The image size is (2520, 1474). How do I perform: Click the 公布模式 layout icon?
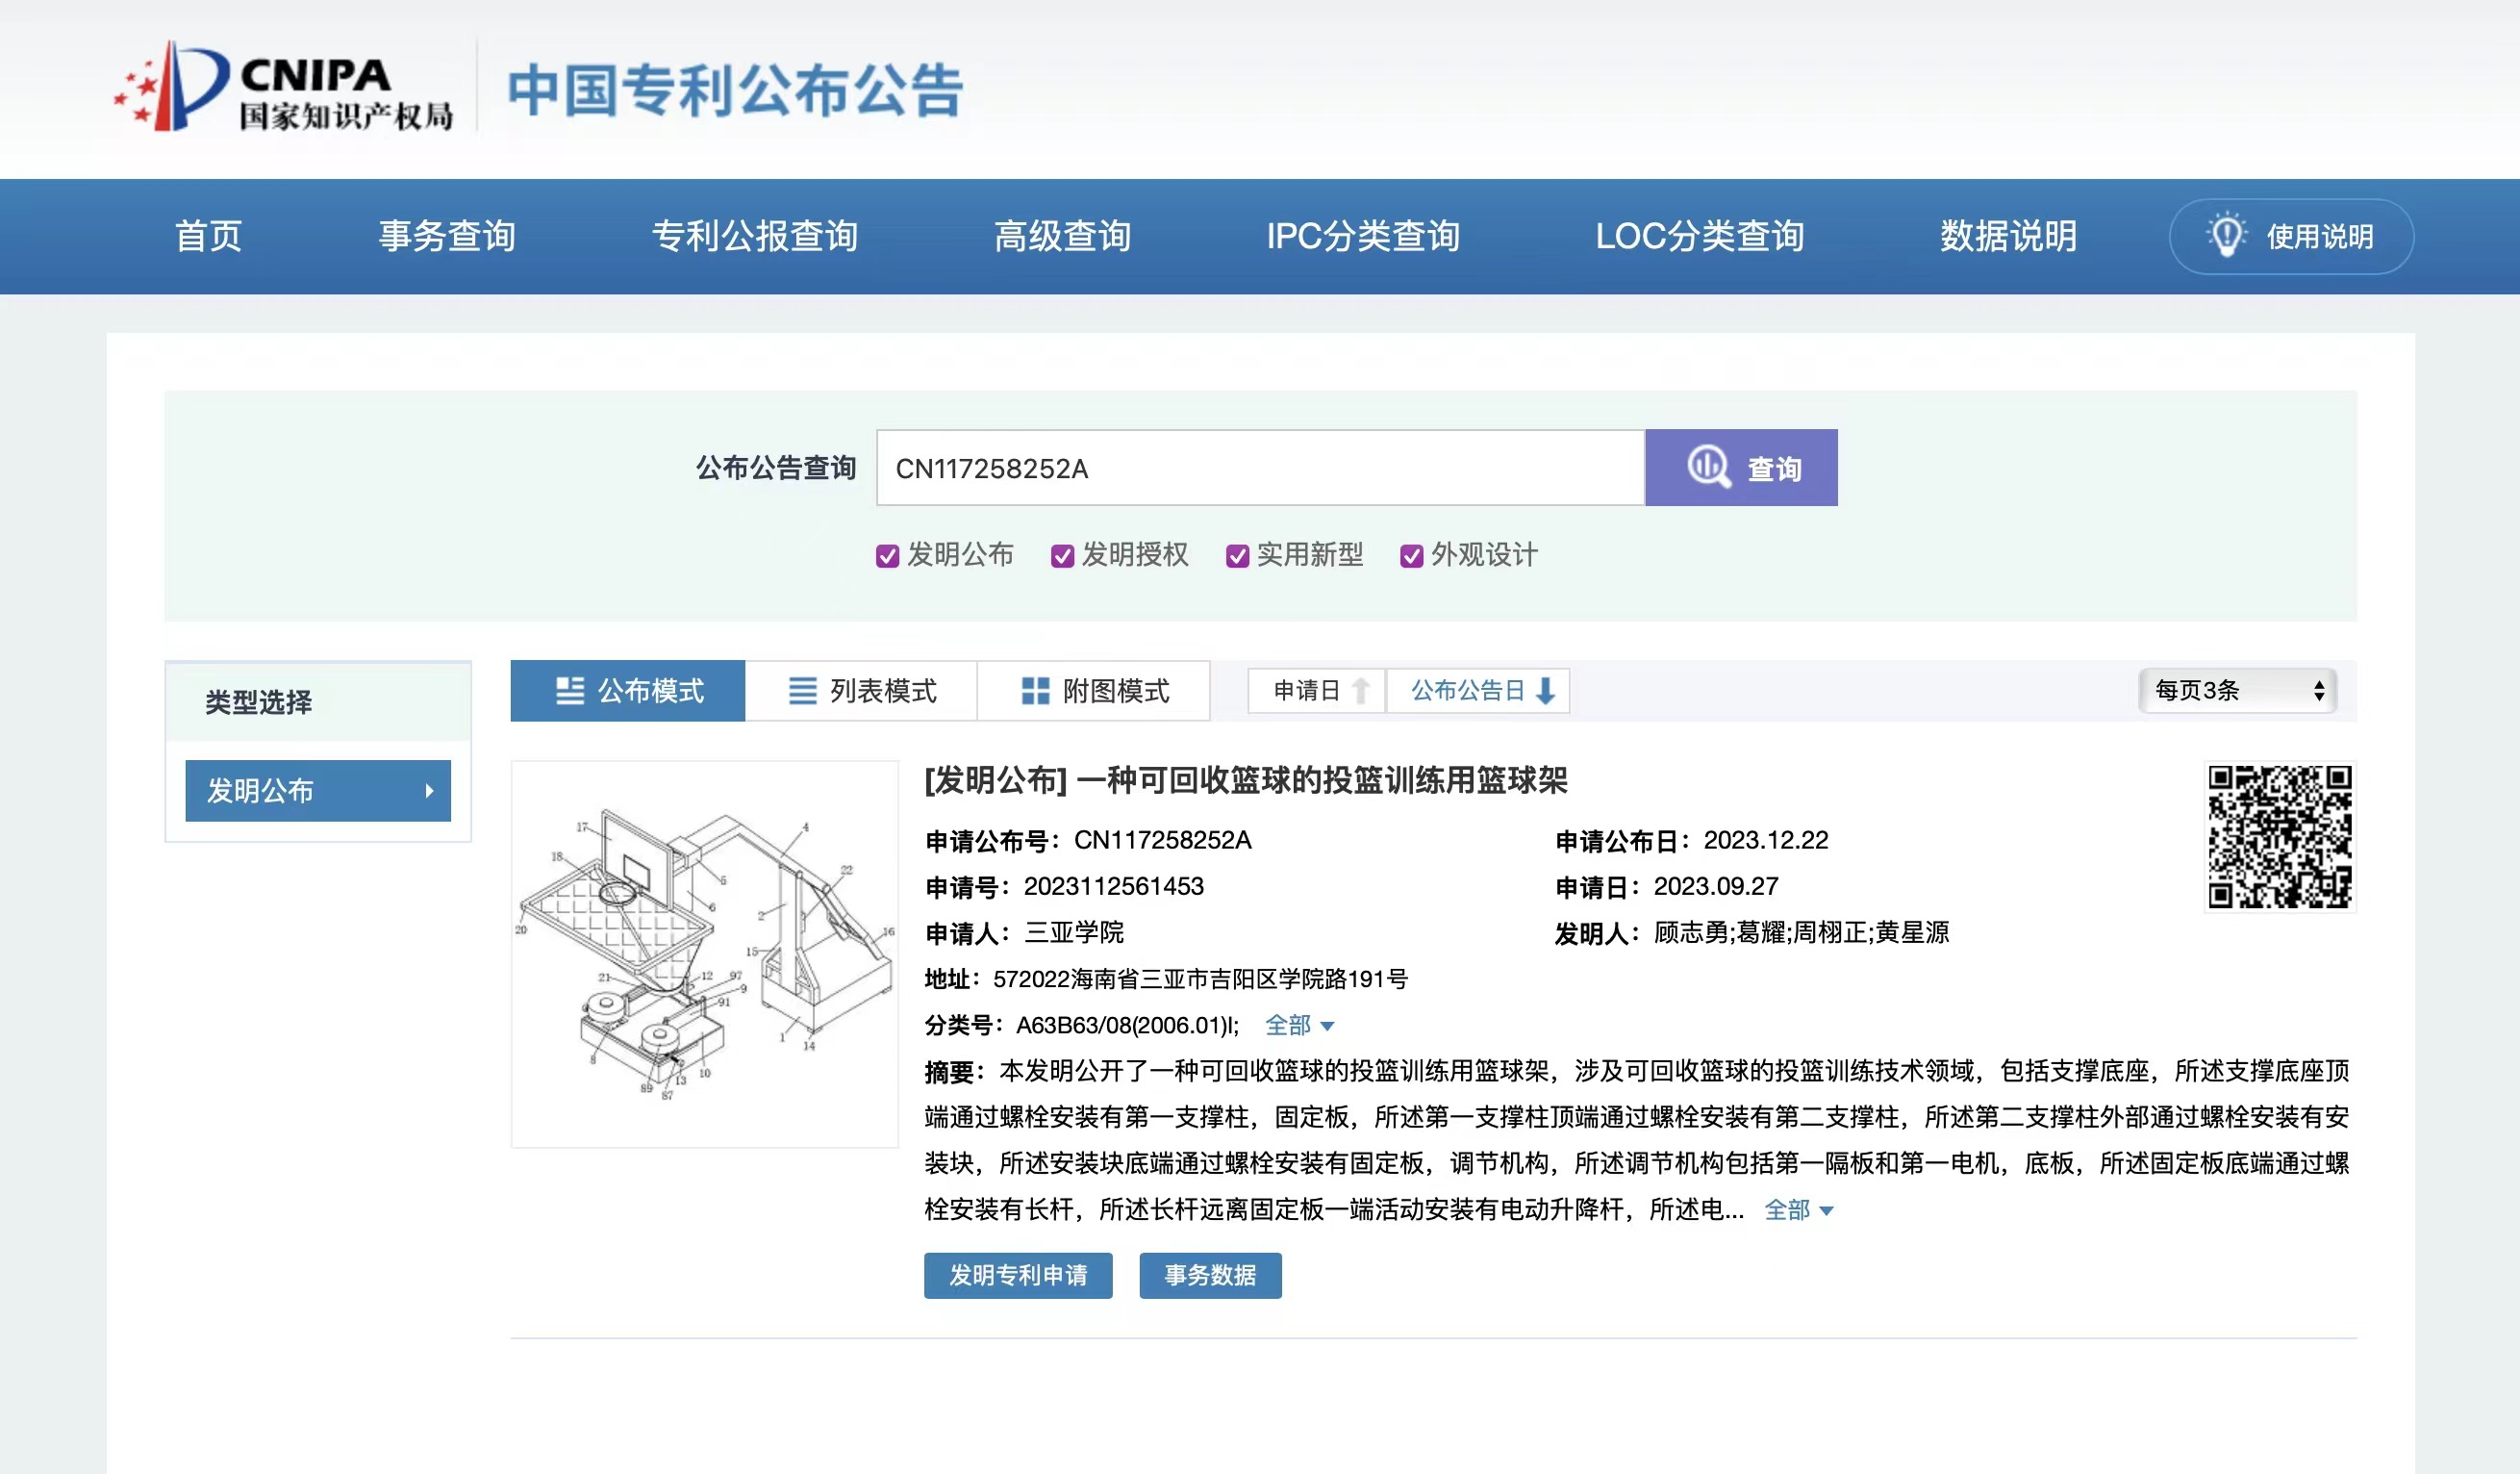570,691
